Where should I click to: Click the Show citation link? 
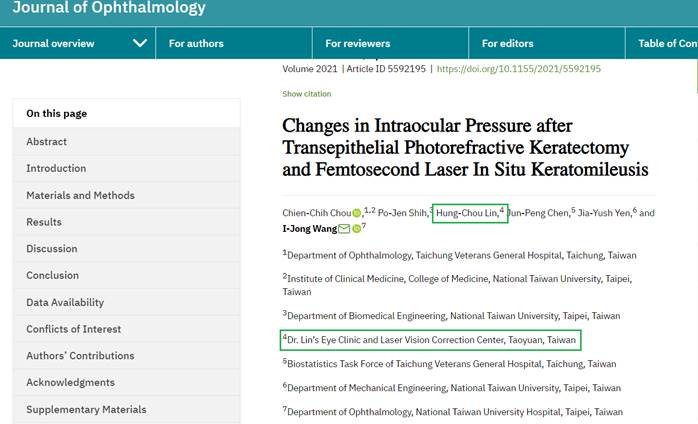(307, 94)
